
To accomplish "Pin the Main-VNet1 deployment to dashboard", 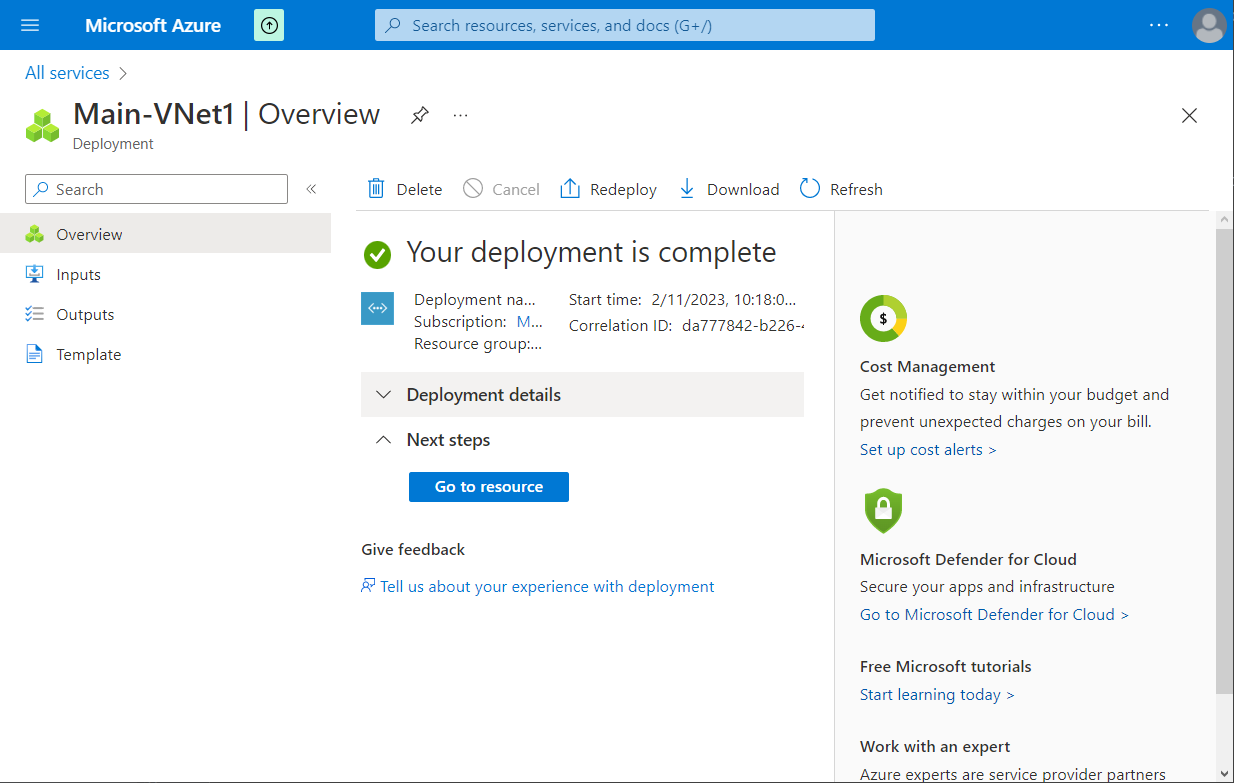I will coord(420,115).
